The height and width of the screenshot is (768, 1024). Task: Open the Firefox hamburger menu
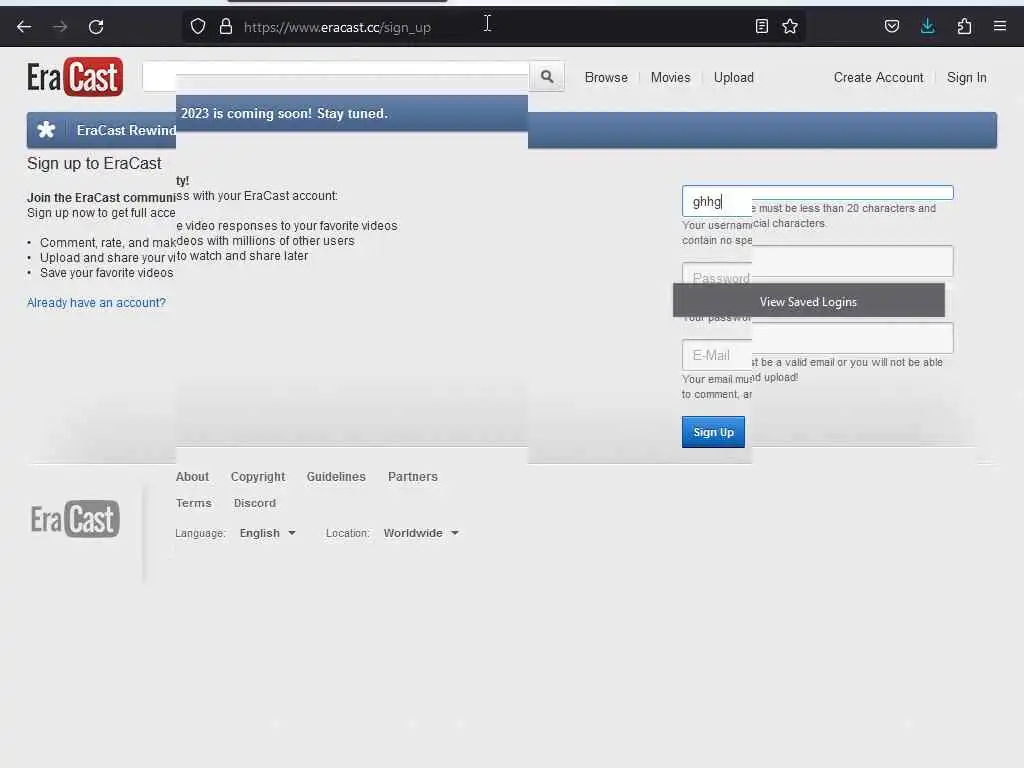pos(1000,27)
